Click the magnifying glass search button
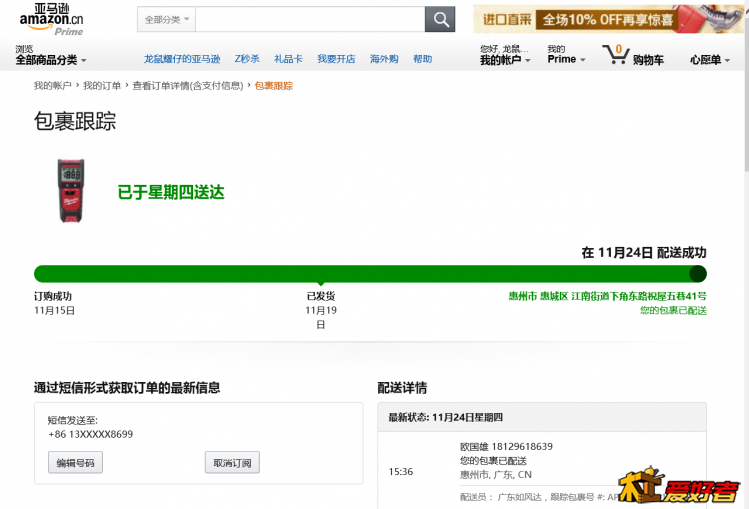The height and width of the screenshot is (509, 749). tap(439, 20)
